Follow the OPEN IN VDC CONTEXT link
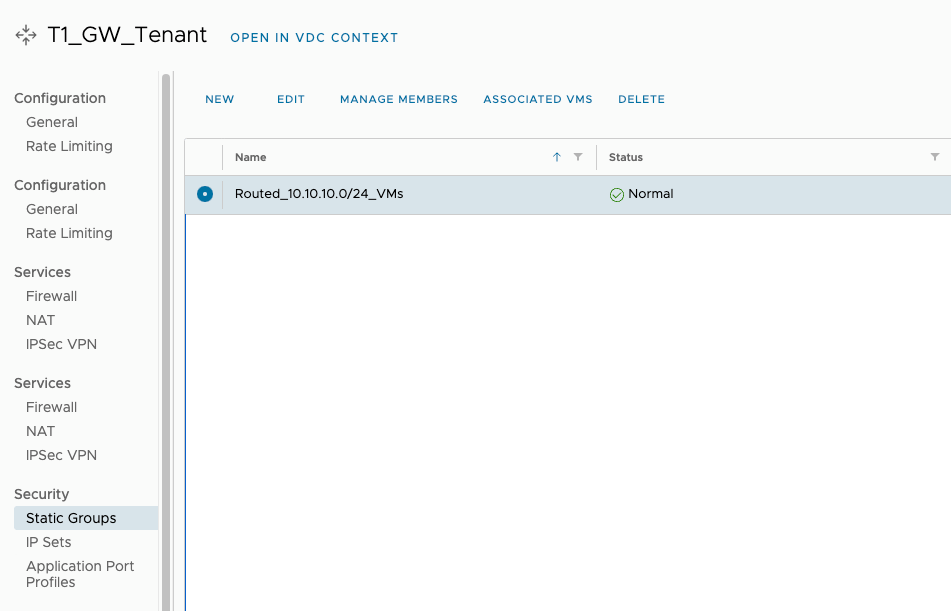Screen dimensions: 951x611 [x=314, y=38]
